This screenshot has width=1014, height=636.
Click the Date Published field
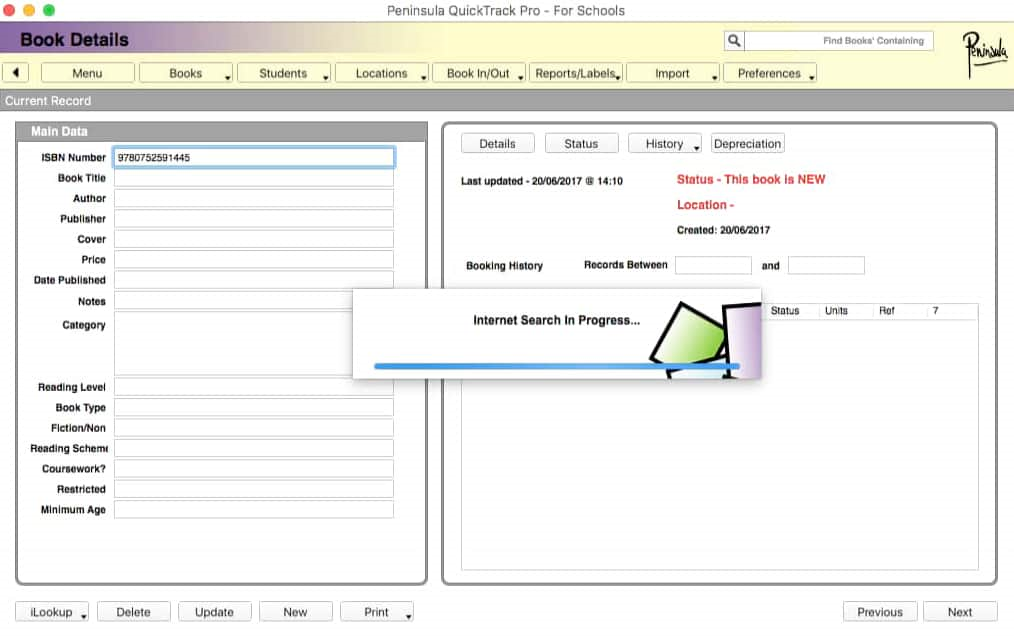point(254,280)
